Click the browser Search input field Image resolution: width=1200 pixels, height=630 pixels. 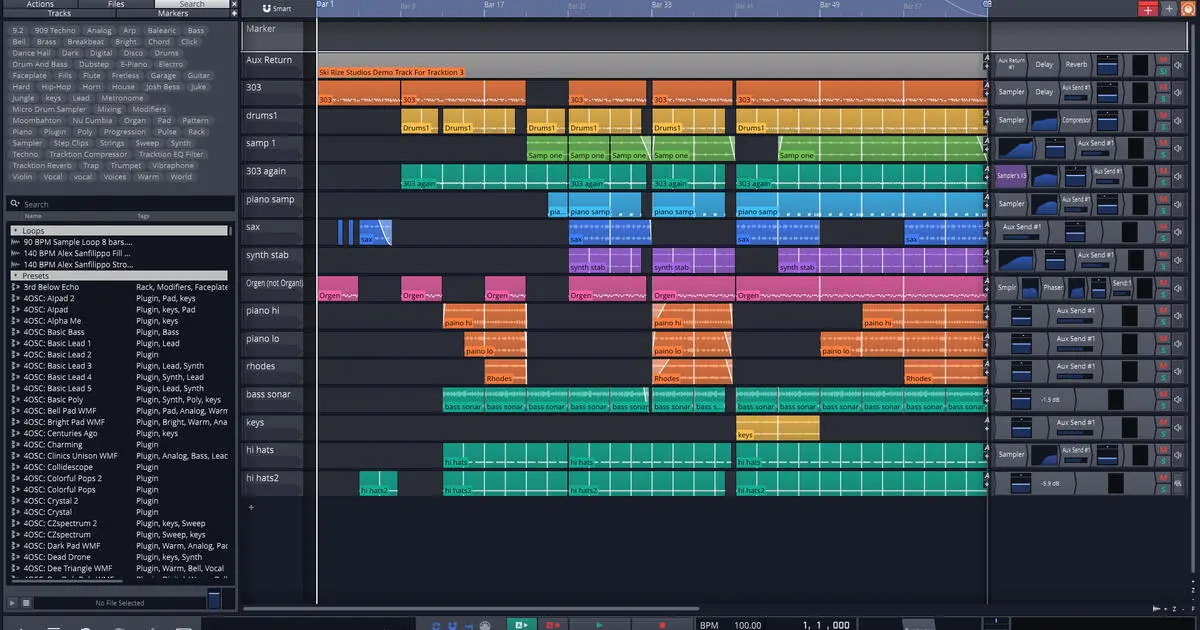point(118,204)
